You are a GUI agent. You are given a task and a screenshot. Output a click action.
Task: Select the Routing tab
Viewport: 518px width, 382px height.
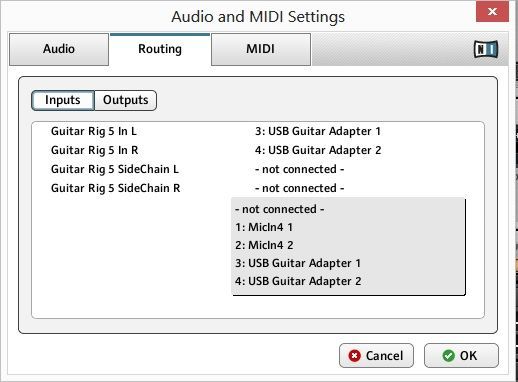pos(160,49)
